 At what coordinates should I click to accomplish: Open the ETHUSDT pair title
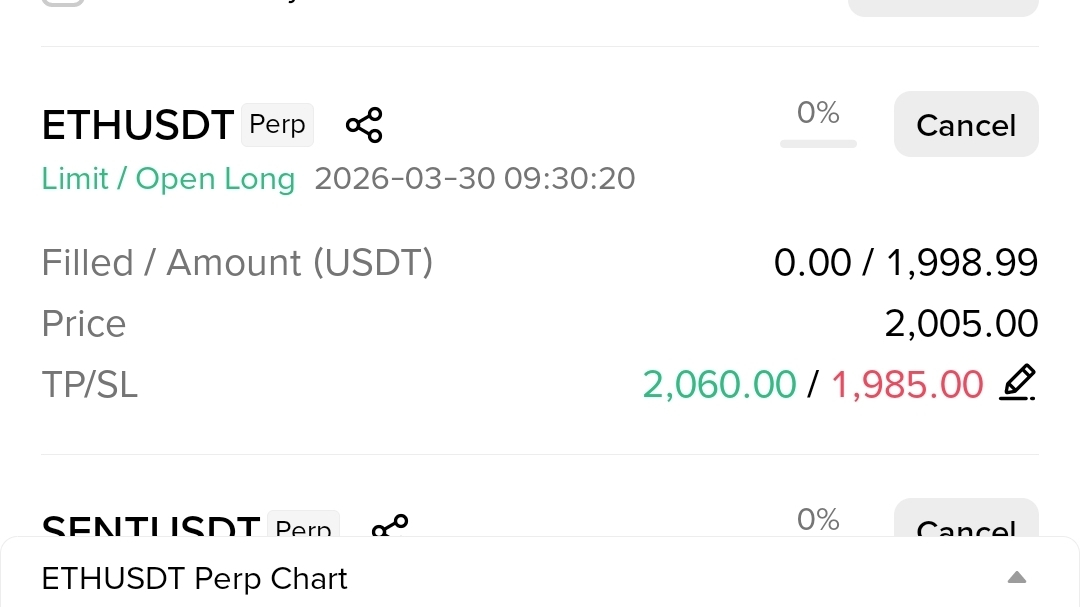coord(138,126)
